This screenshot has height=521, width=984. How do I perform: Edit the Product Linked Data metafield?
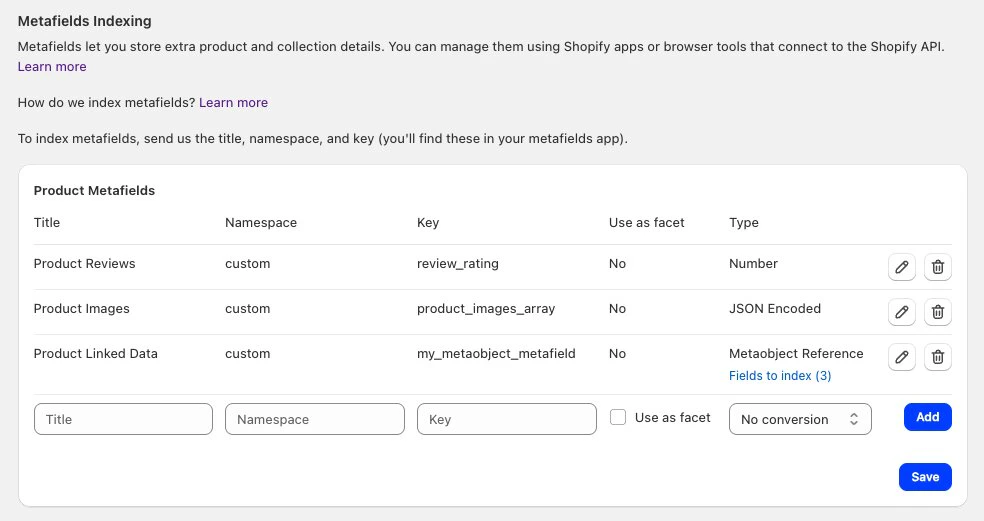(x=902, y=357)
